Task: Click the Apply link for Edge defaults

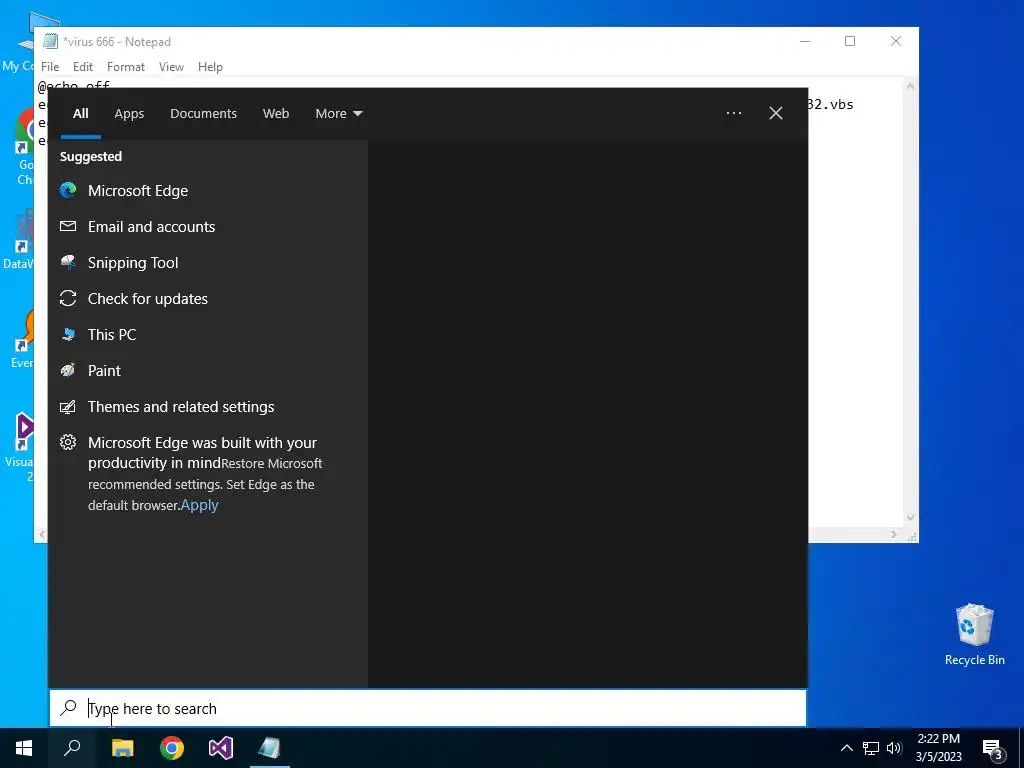Action: (x=199, y=505)
